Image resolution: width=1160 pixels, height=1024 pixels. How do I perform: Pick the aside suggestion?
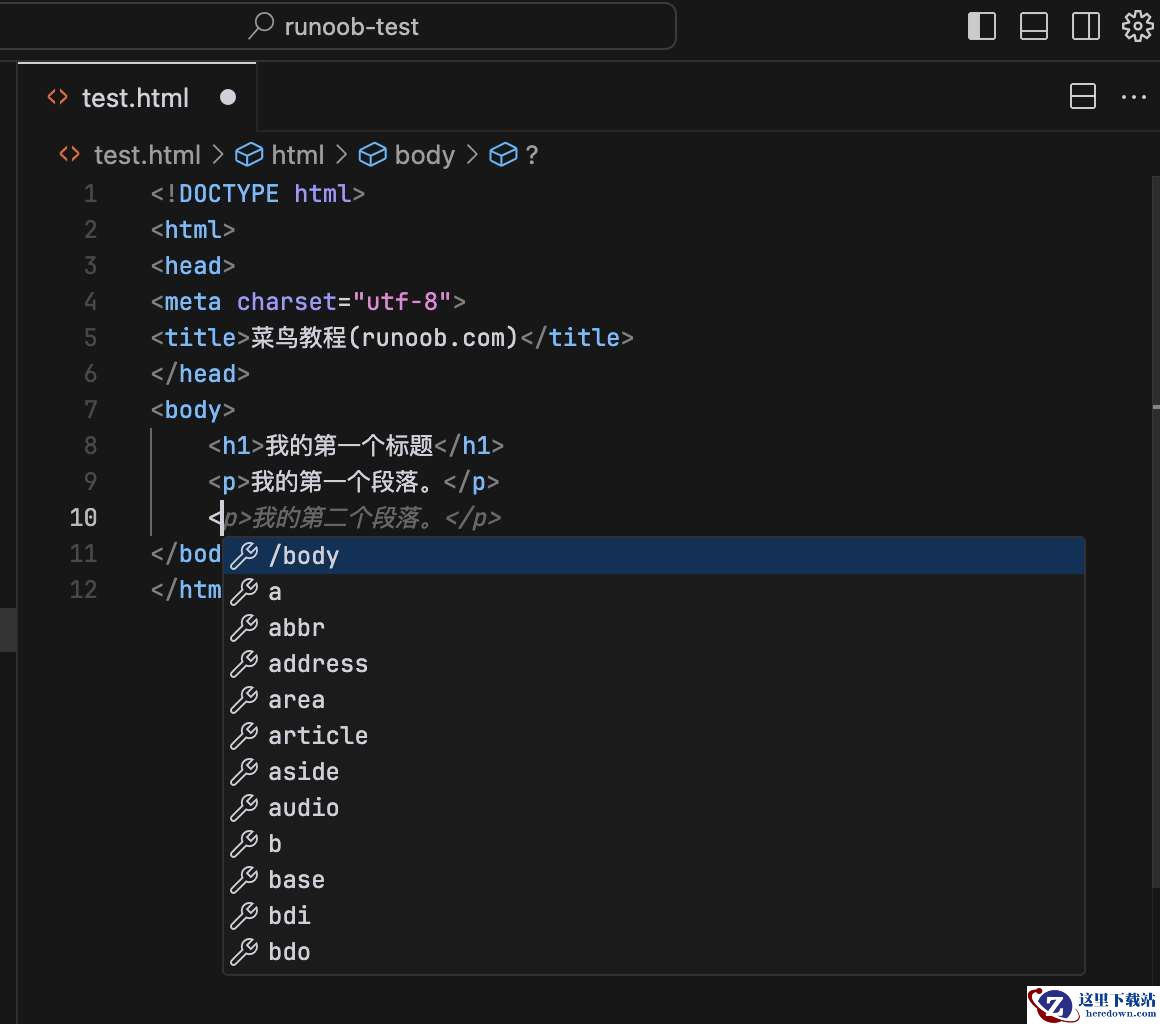click(654, 772)
